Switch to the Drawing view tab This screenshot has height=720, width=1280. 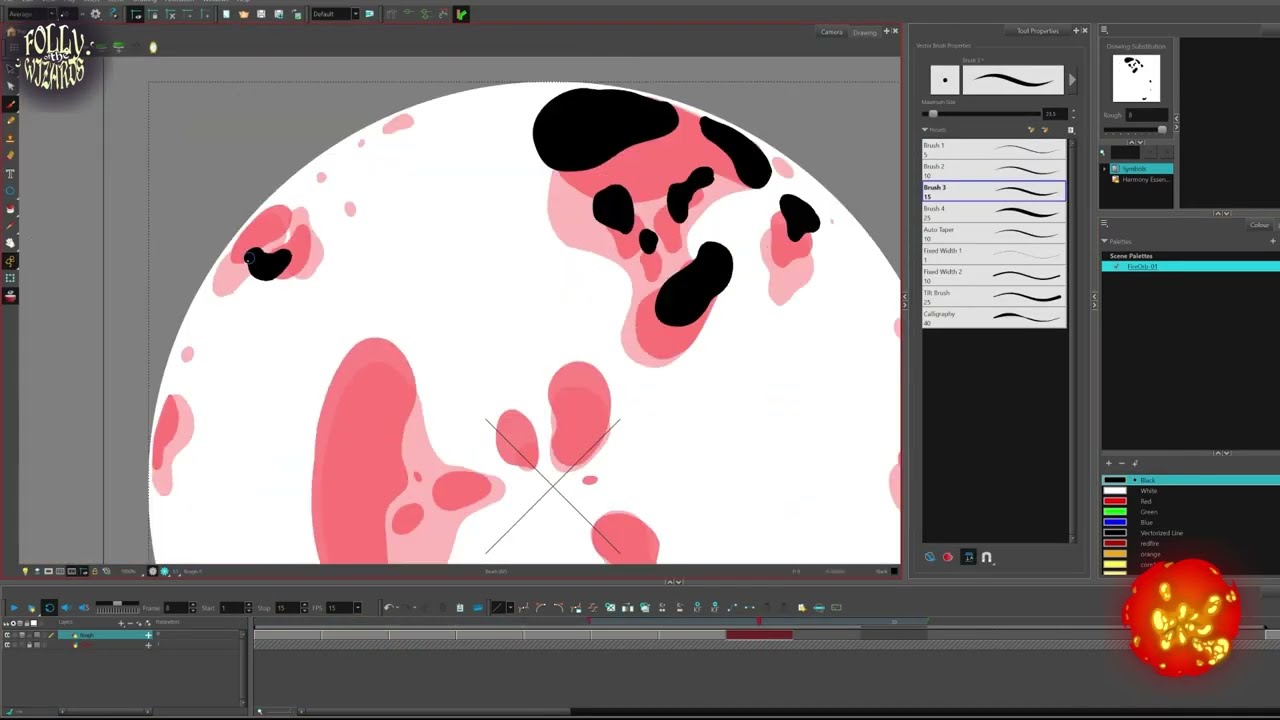tap(865, 32)
